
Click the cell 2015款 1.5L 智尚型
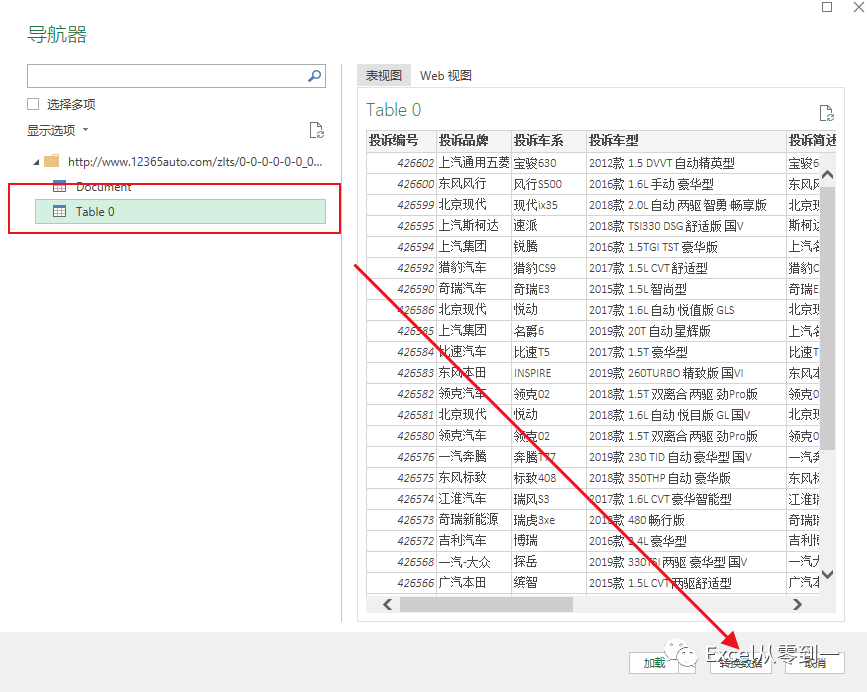(x=687, y=289)
